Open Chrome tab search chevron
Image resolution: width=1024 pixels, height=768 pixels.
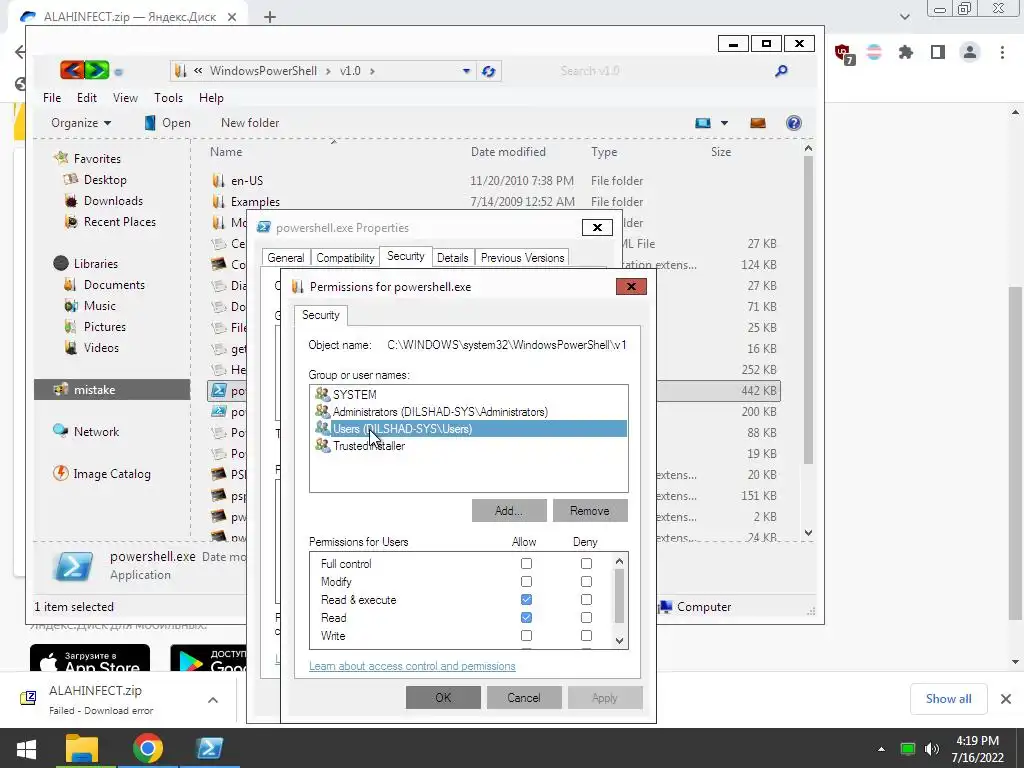[904, 16]
